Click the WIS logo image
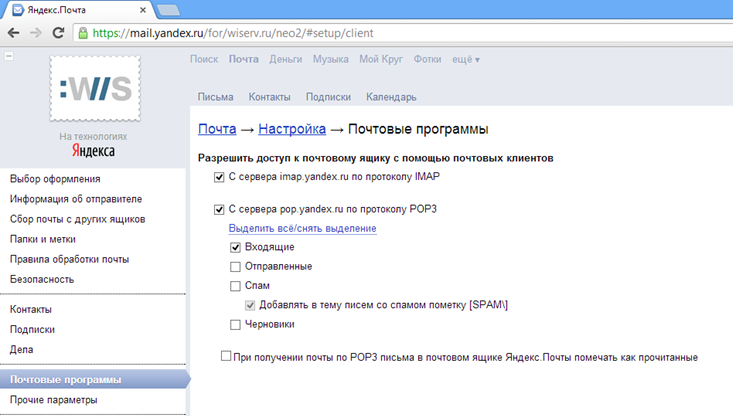Screen dimensions: 733x416 94,89
